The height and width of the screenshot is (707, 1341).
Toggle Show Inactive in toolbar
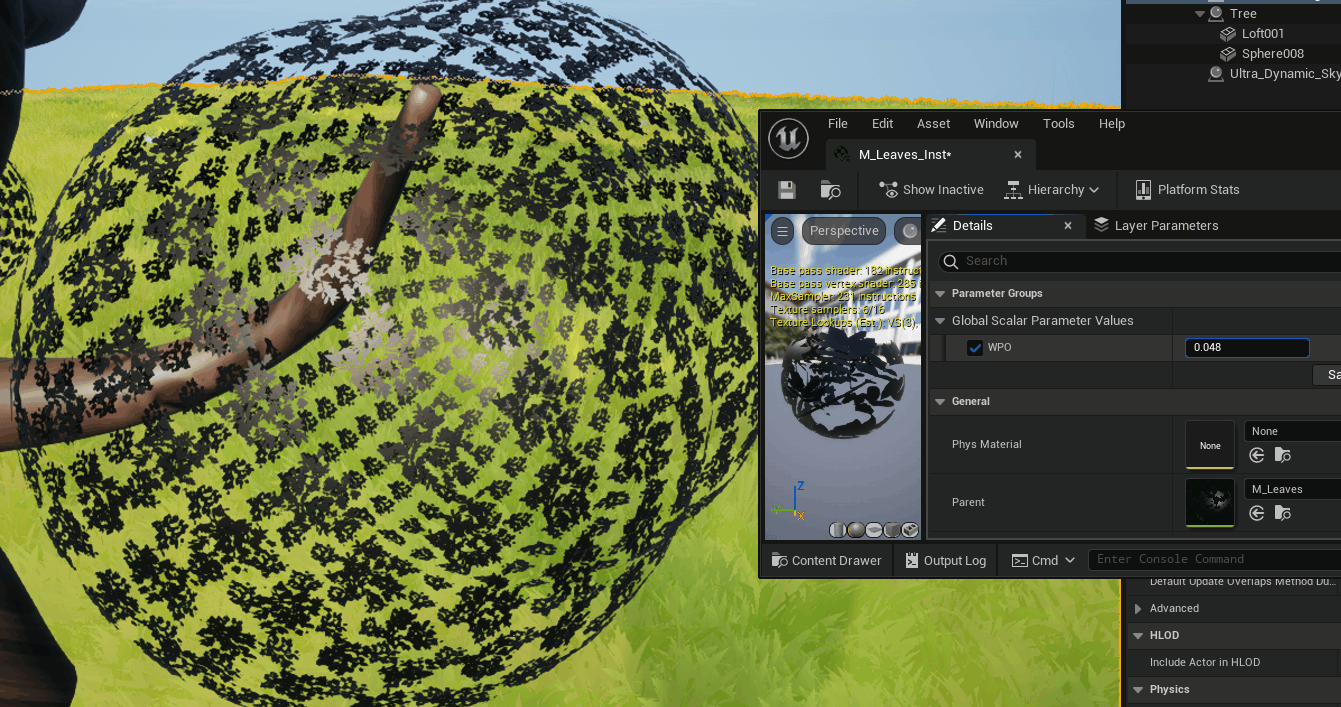click(x=931, y=190)
